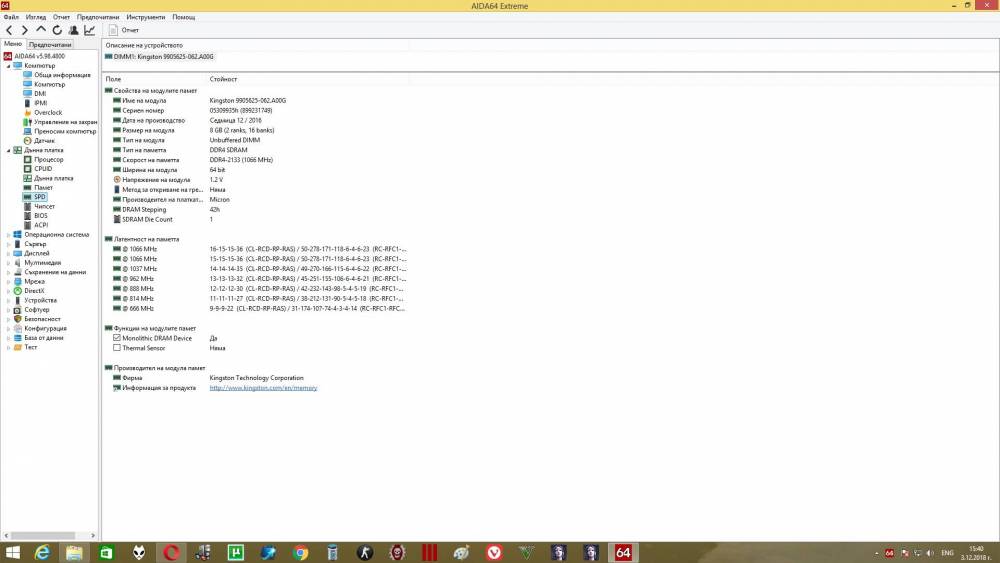Switch to the Меню tab
Image resolution: width=1000 pixels, height=563 pixels.
click(x=13, y=44)
